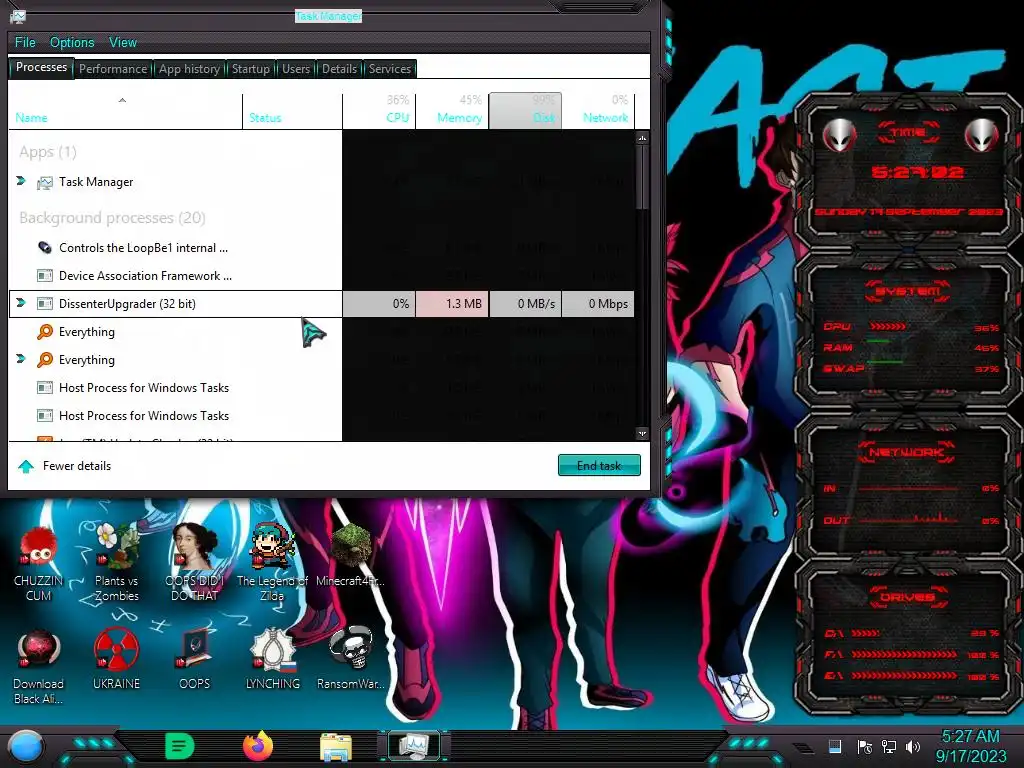
Task: Open the Download Black Ali... shortcut
Action: [39, 667]
